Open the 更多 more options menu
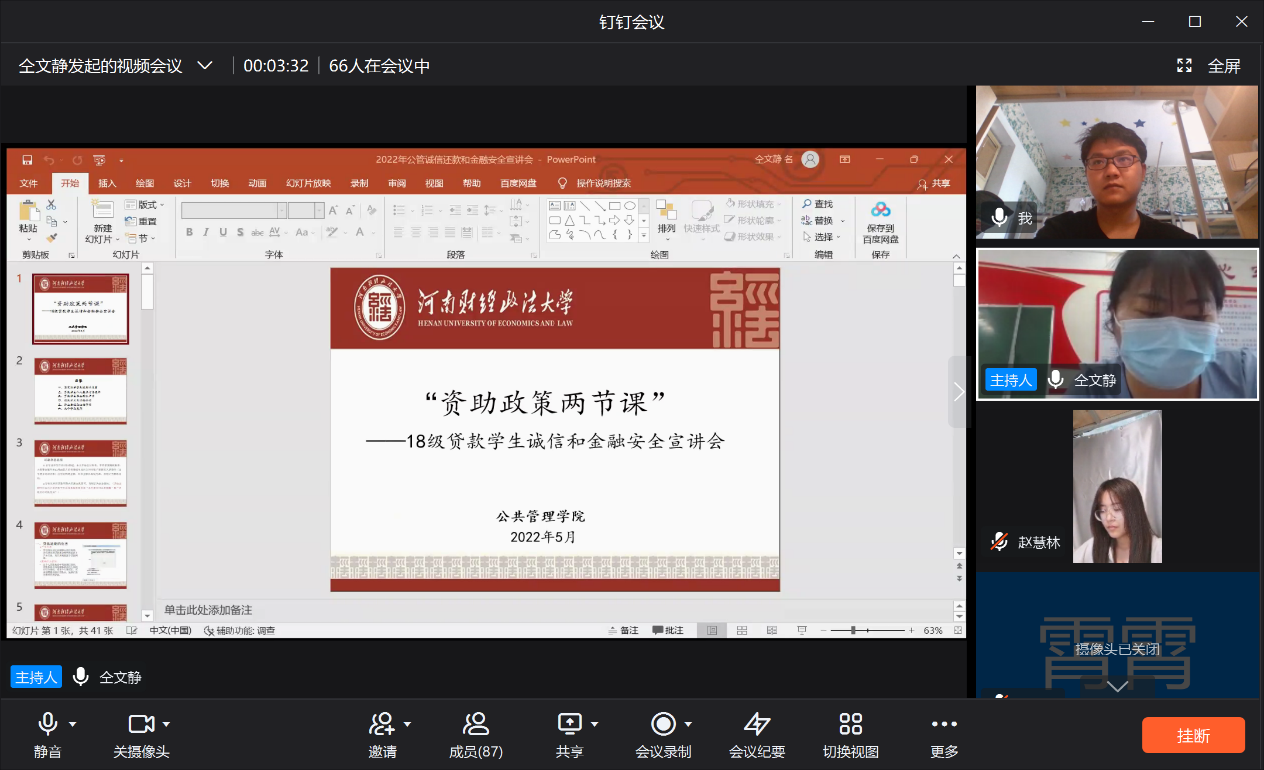This screenshot has height=770, width=1264. 944,735
